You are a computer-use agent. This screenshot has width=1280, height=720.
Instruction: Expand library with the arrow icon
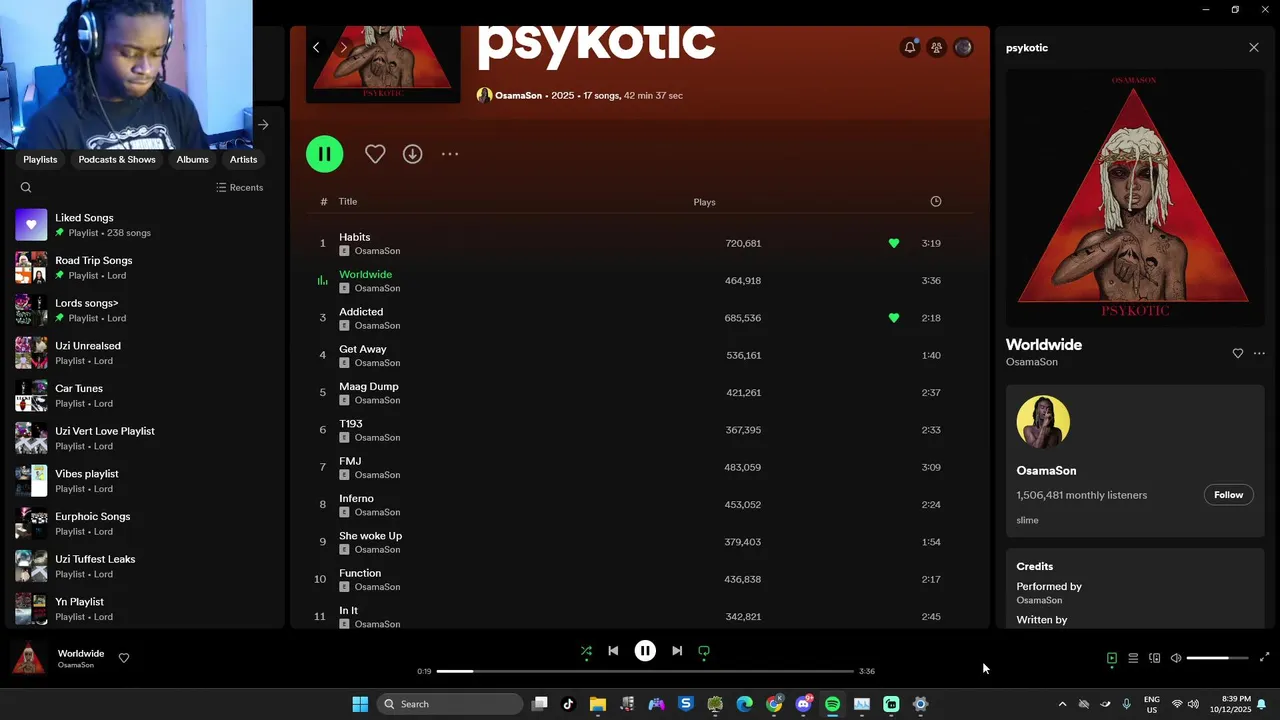pos(263,125)
